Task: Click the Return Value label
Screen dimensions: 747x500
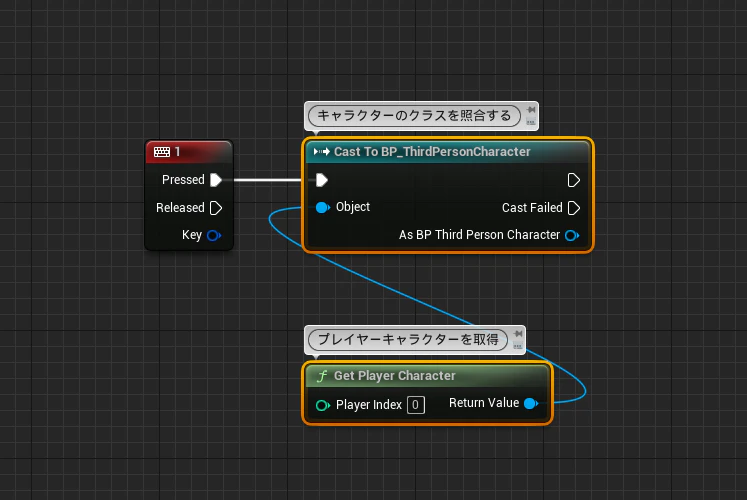Action: [484, 403]
